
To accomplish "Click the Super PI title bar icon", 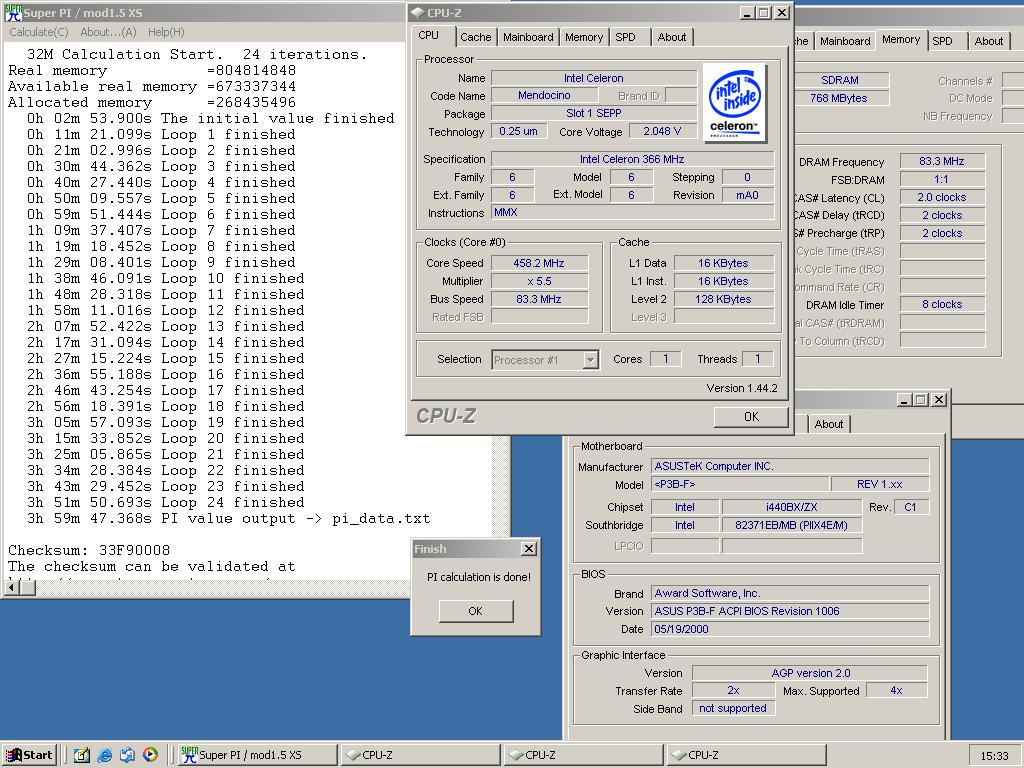I will [x=12, y=12].
